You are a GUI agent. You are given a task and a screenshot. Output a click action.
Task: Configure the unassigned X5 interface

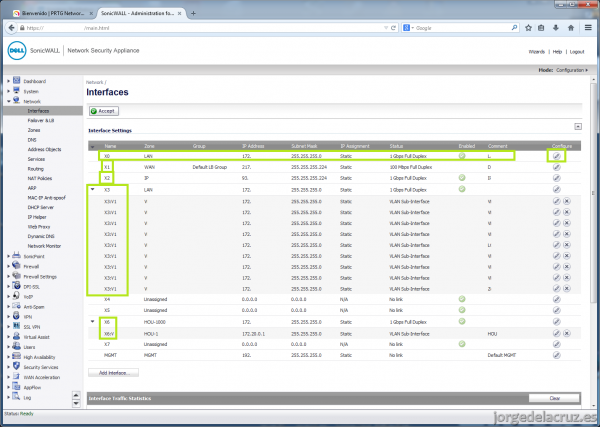(x=556, y=310)
